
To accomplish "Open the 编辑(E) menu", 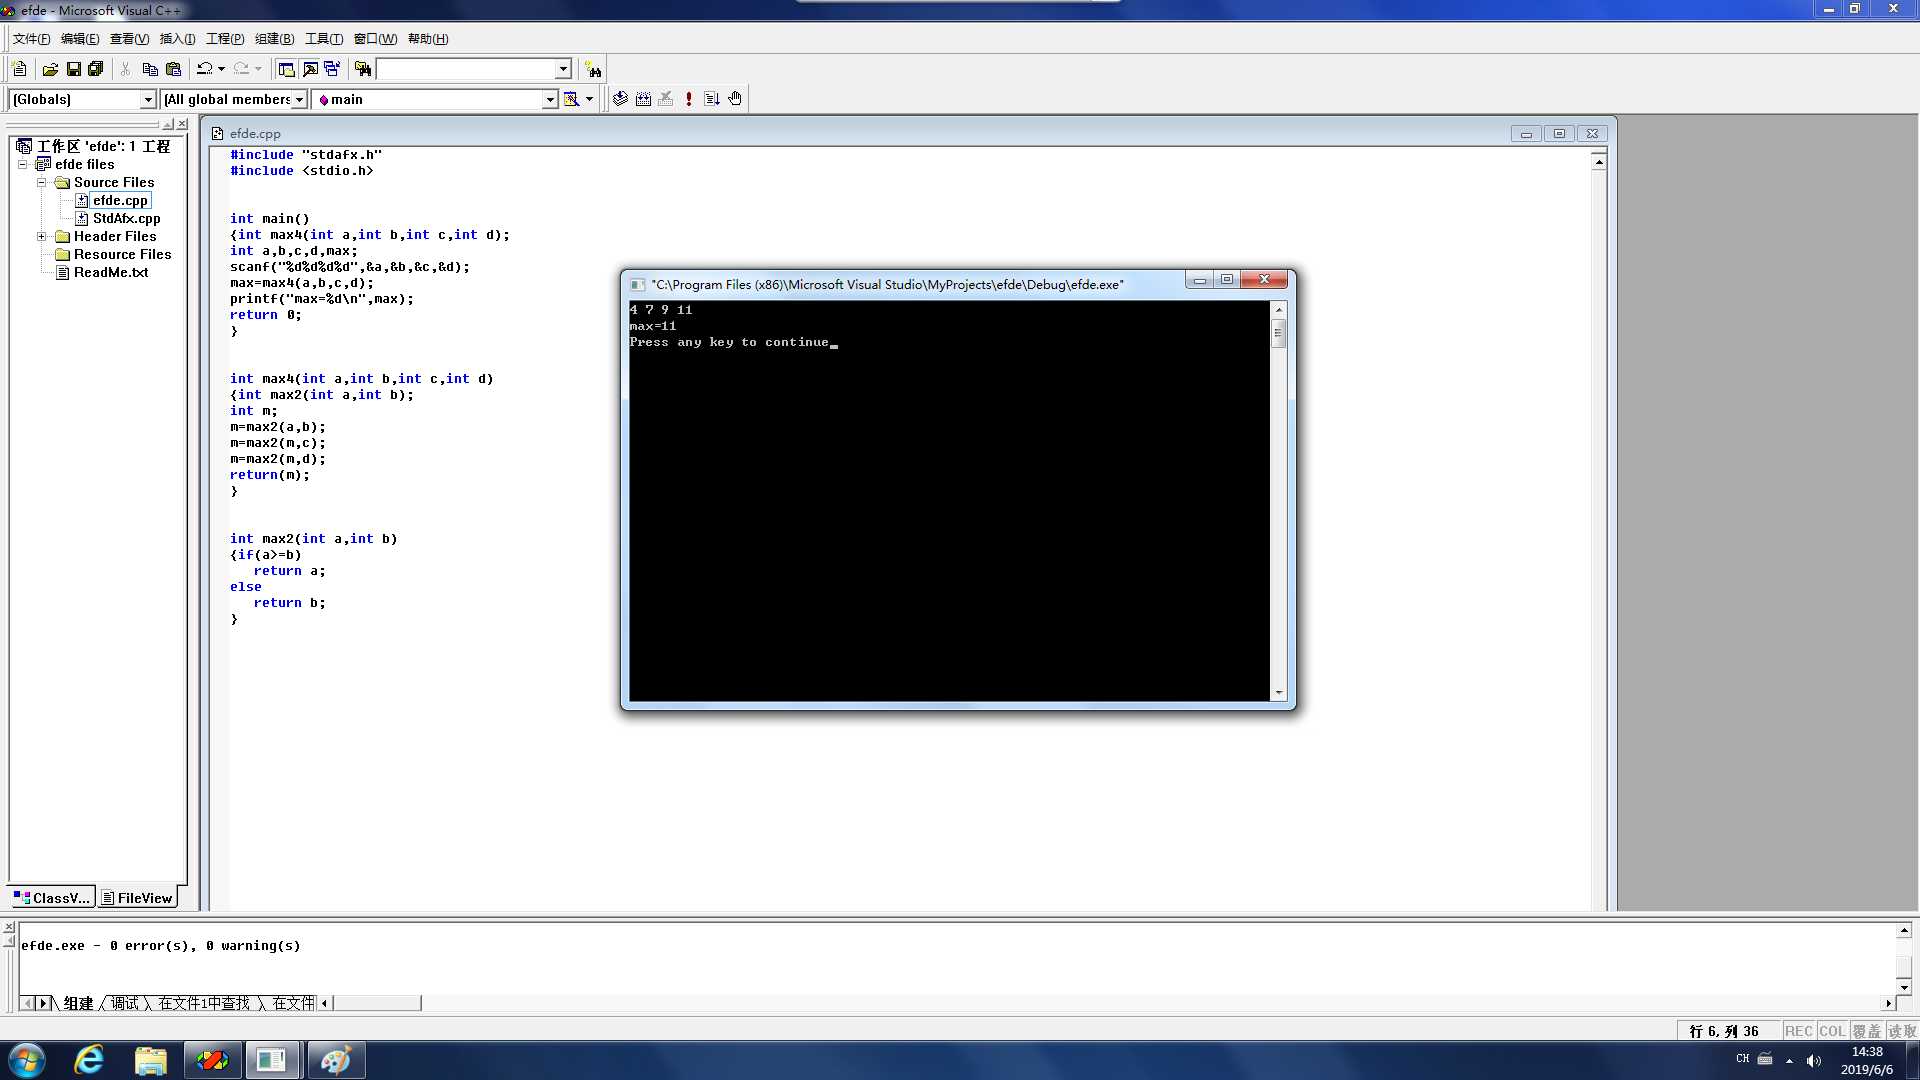I will pos(80,39).
